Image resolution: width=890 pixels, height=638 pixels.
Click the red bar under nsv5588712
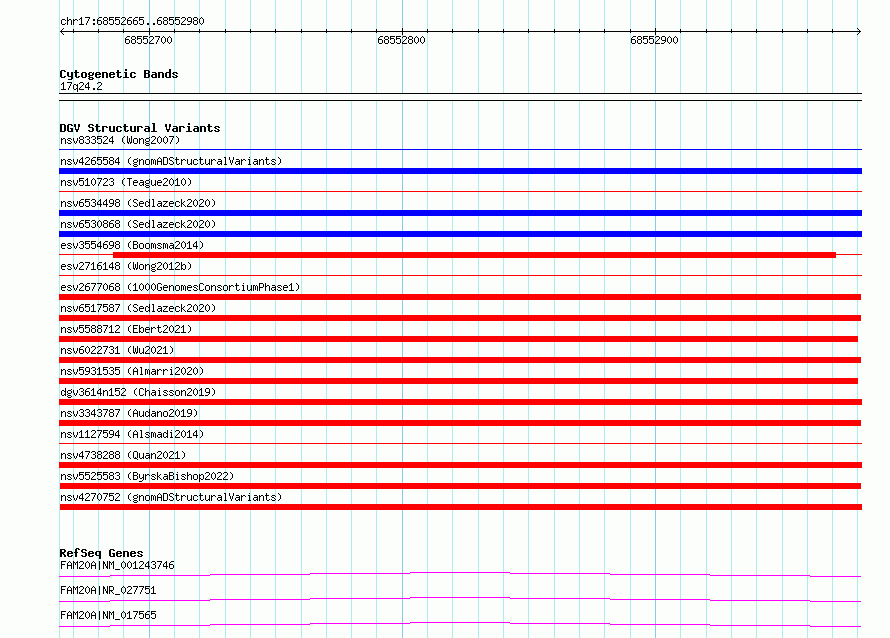pyautogui.click(x=459, y=339)
